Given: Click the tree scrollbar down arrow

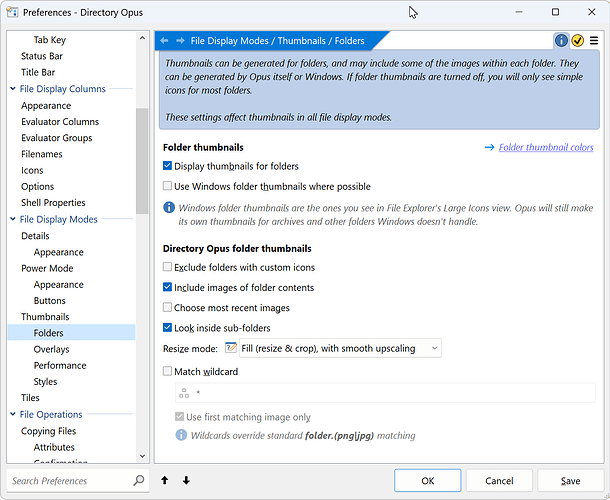Looking at the screenshot, I should click(x=142, y=456).
